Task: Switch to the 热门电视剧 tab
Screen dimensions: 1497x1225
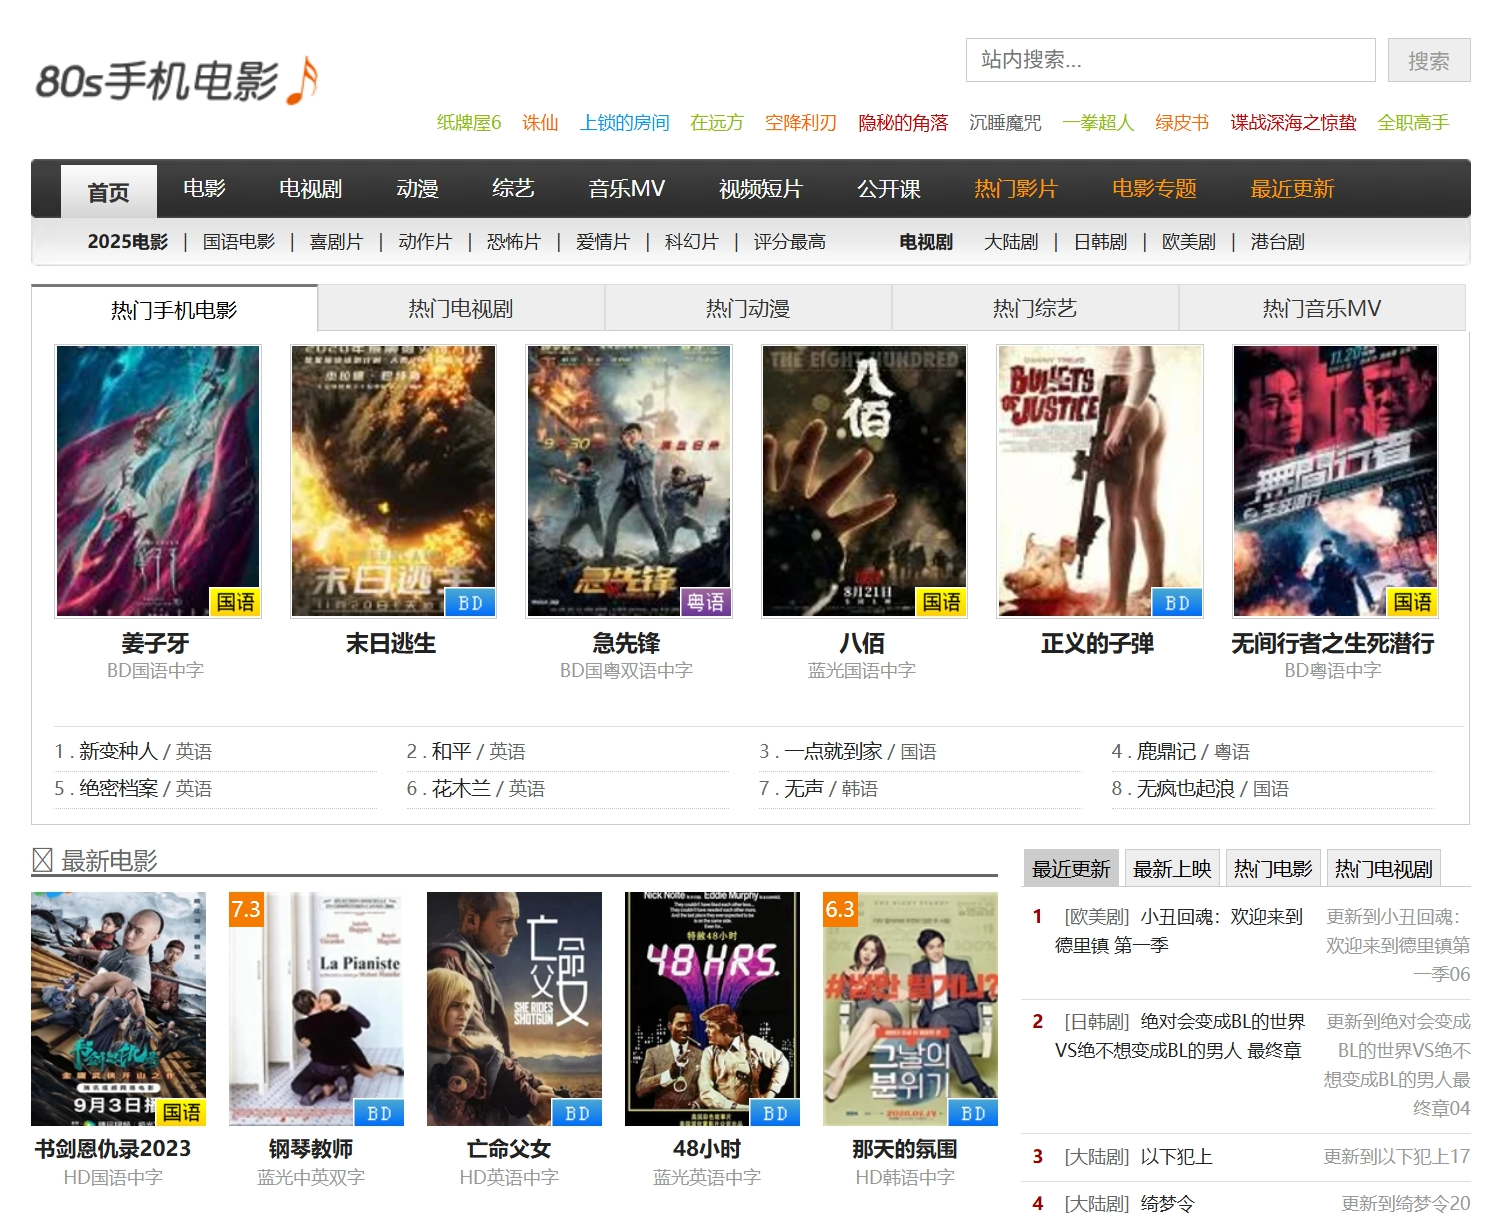Action: pos(460,309)
